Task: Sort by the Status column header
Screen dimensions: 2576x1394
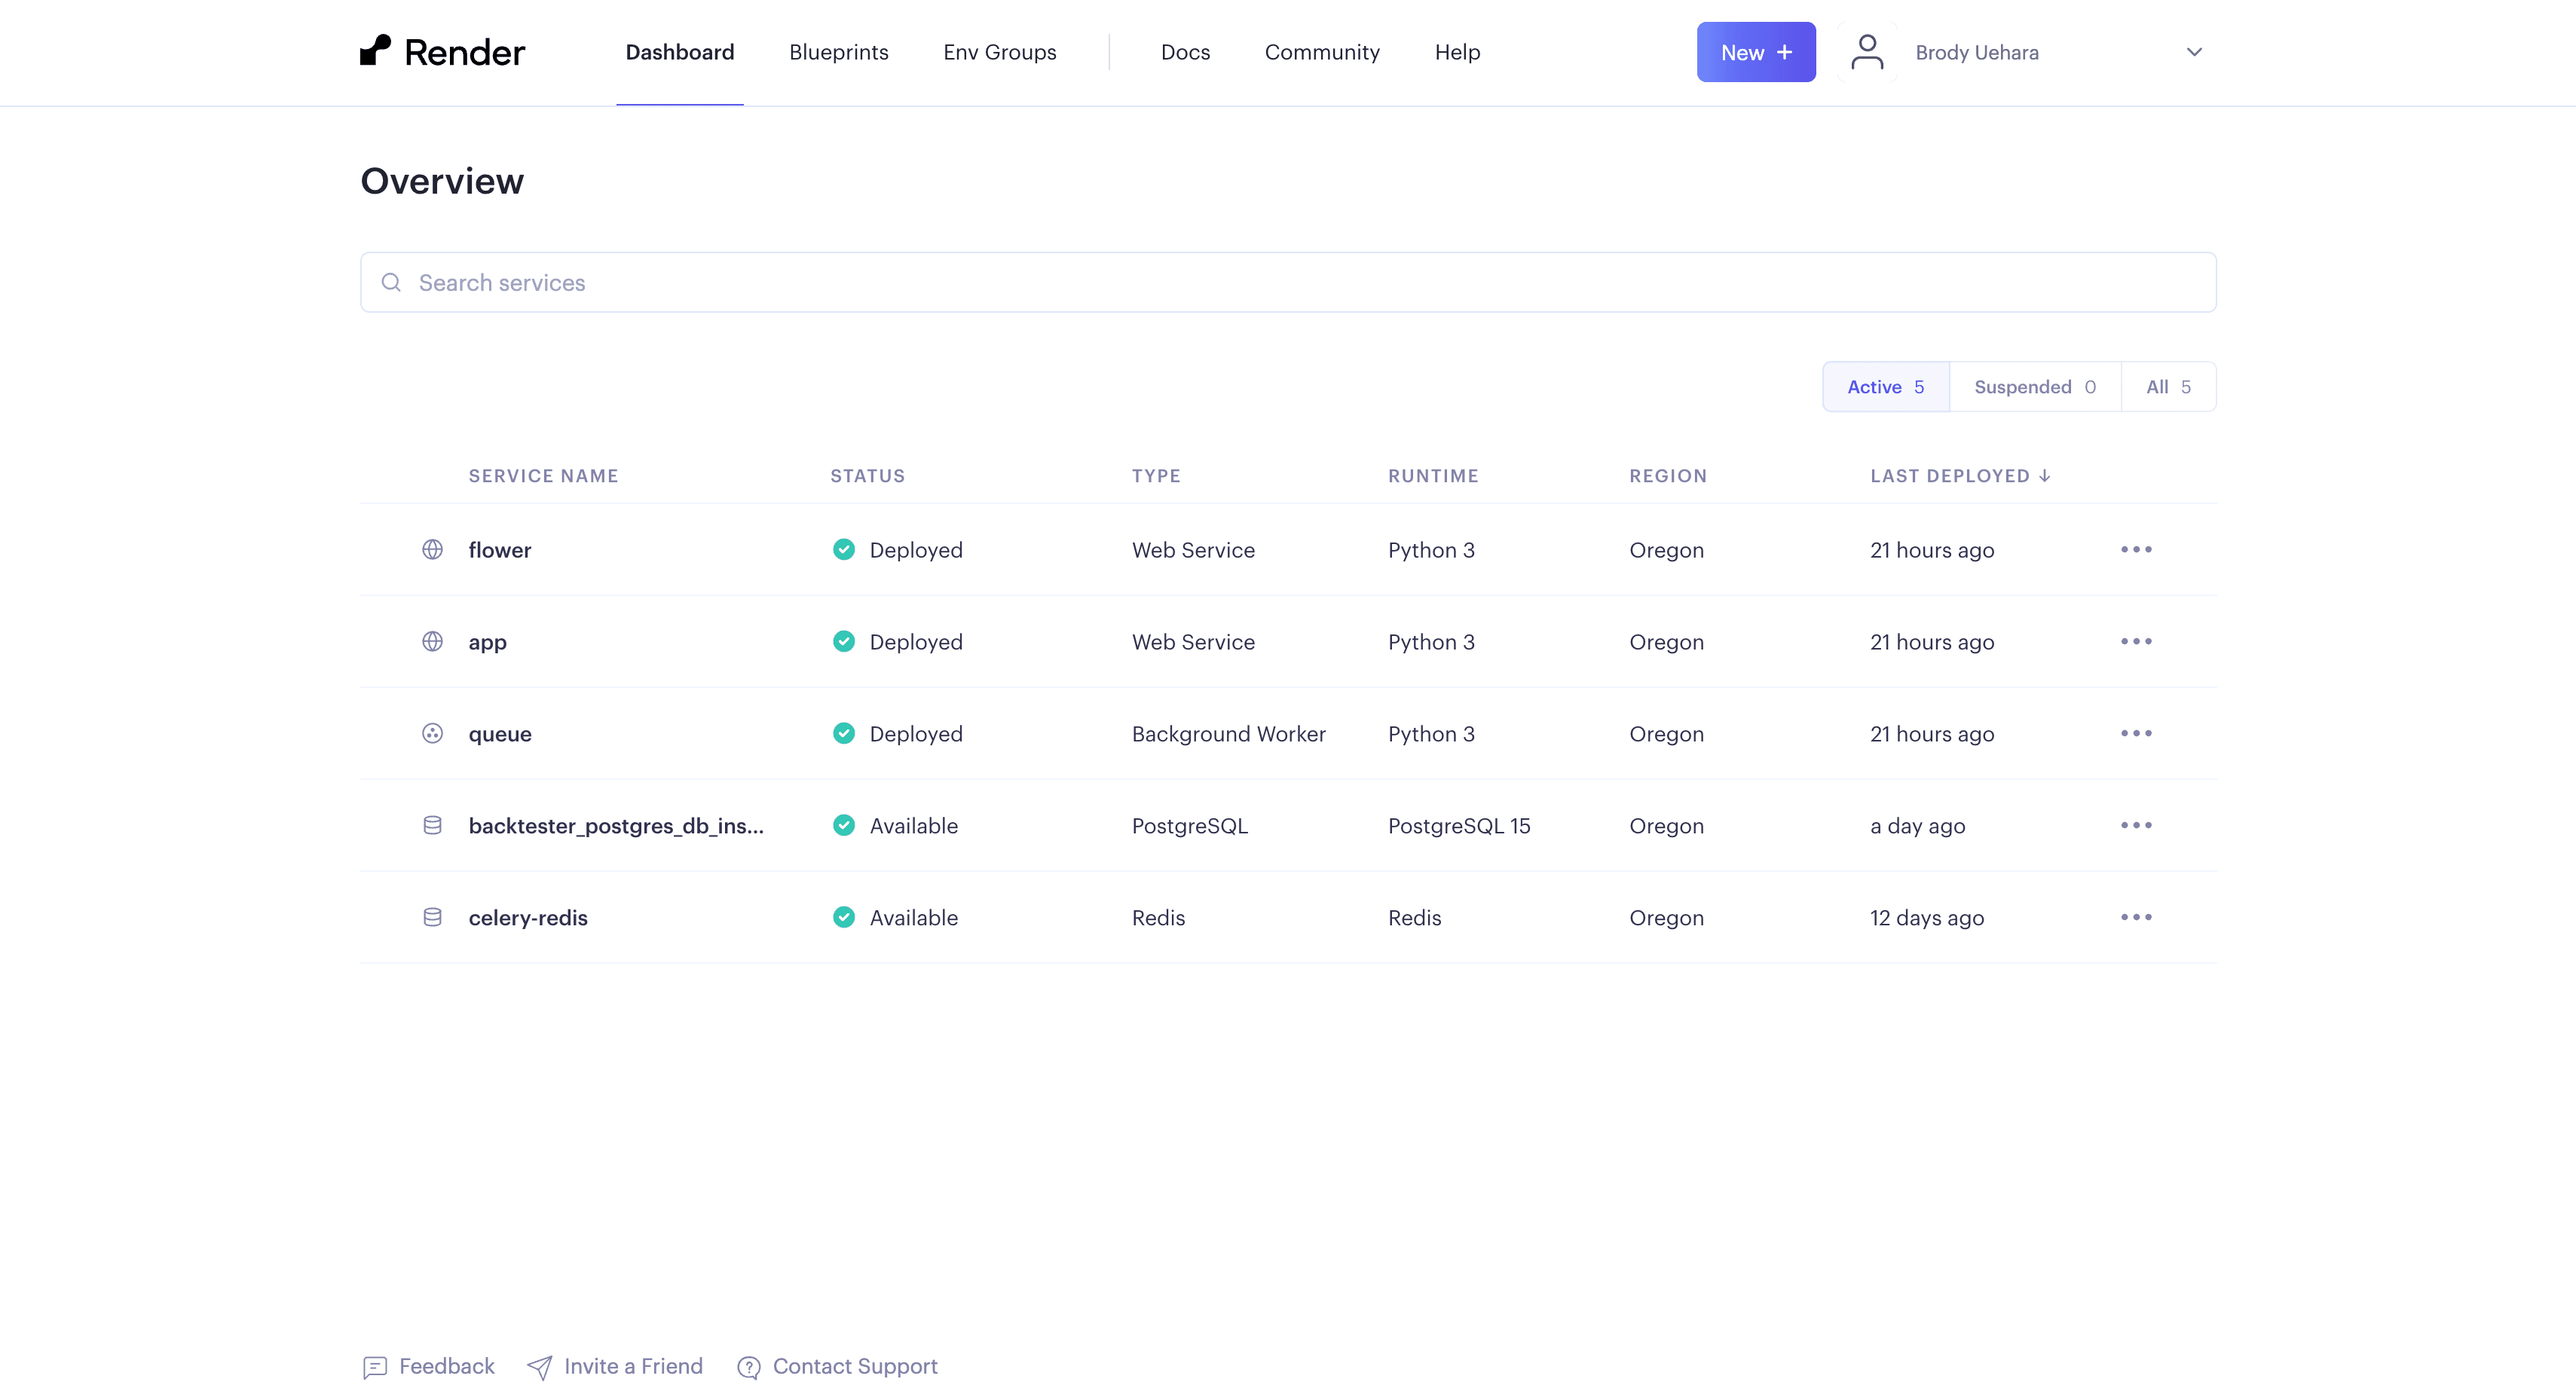Action: pos(867,476)
